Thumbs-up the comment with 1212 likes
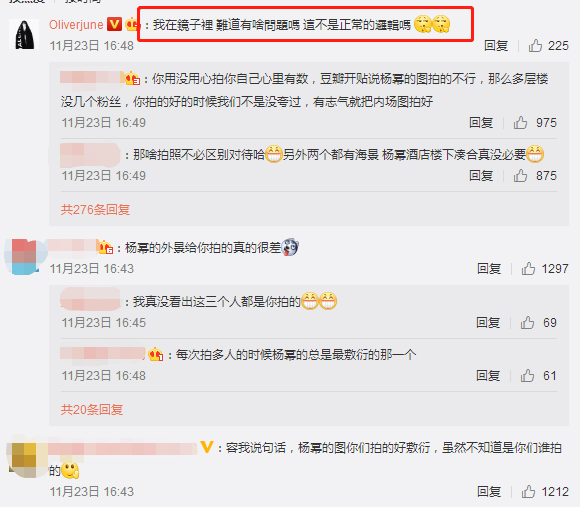 point(528,491)
